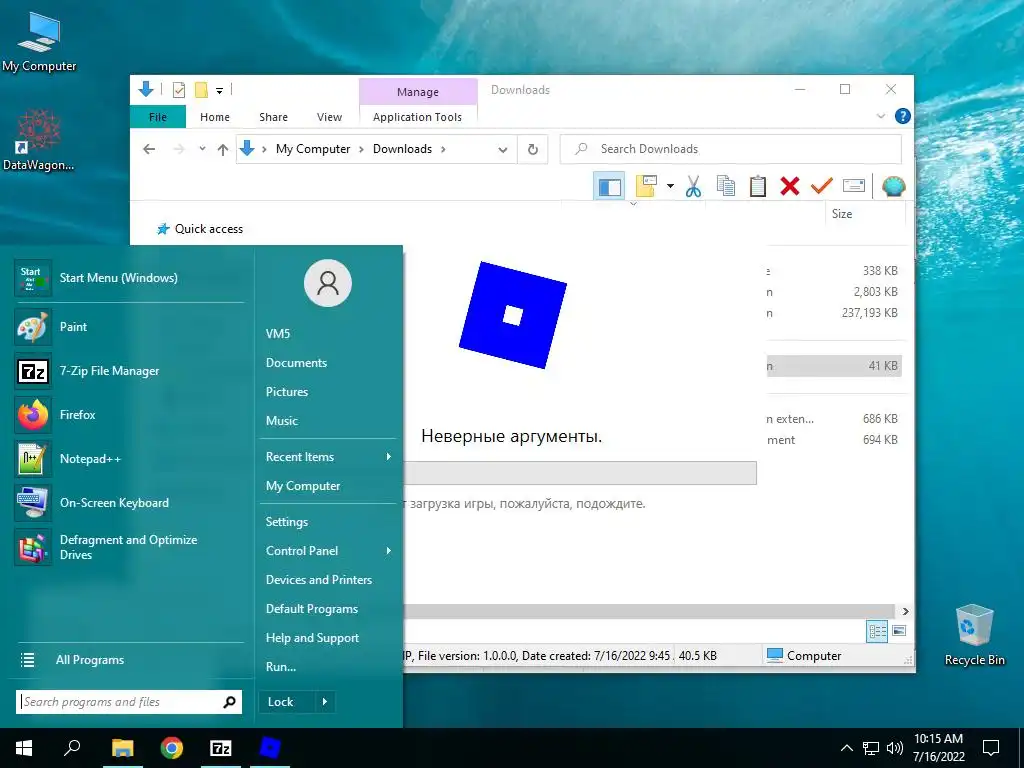Refresh the Downloads folder

click(533, 150)
